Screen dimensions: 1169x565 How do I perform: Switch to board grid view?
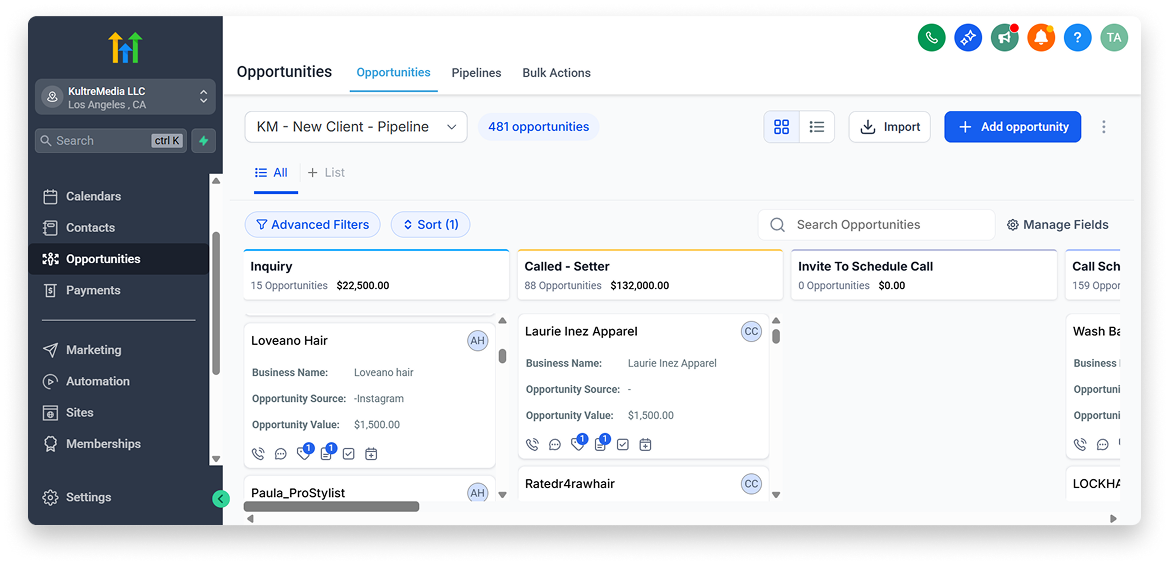click(782, 127)
